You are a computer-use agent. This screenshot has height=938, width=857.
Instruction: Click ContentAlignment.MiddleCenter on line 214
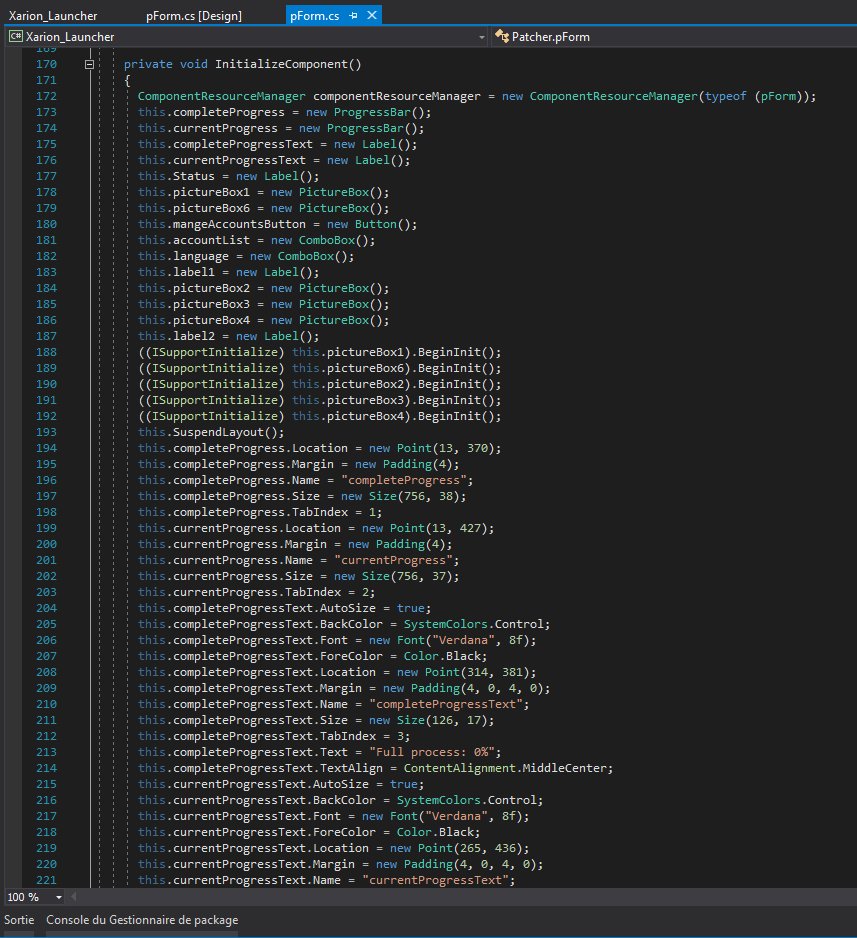(x=505, y=768)
